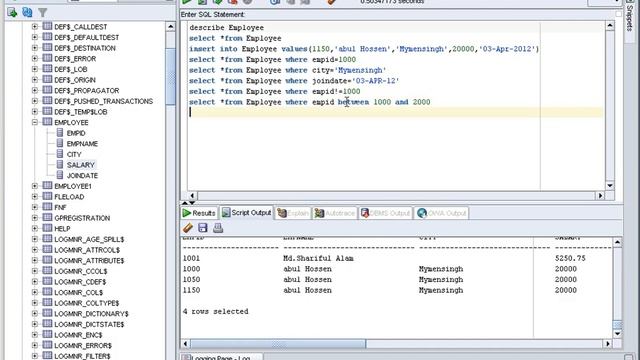
Task: Expand the EMPLOYEE1 table node
Action: [35, 186]
